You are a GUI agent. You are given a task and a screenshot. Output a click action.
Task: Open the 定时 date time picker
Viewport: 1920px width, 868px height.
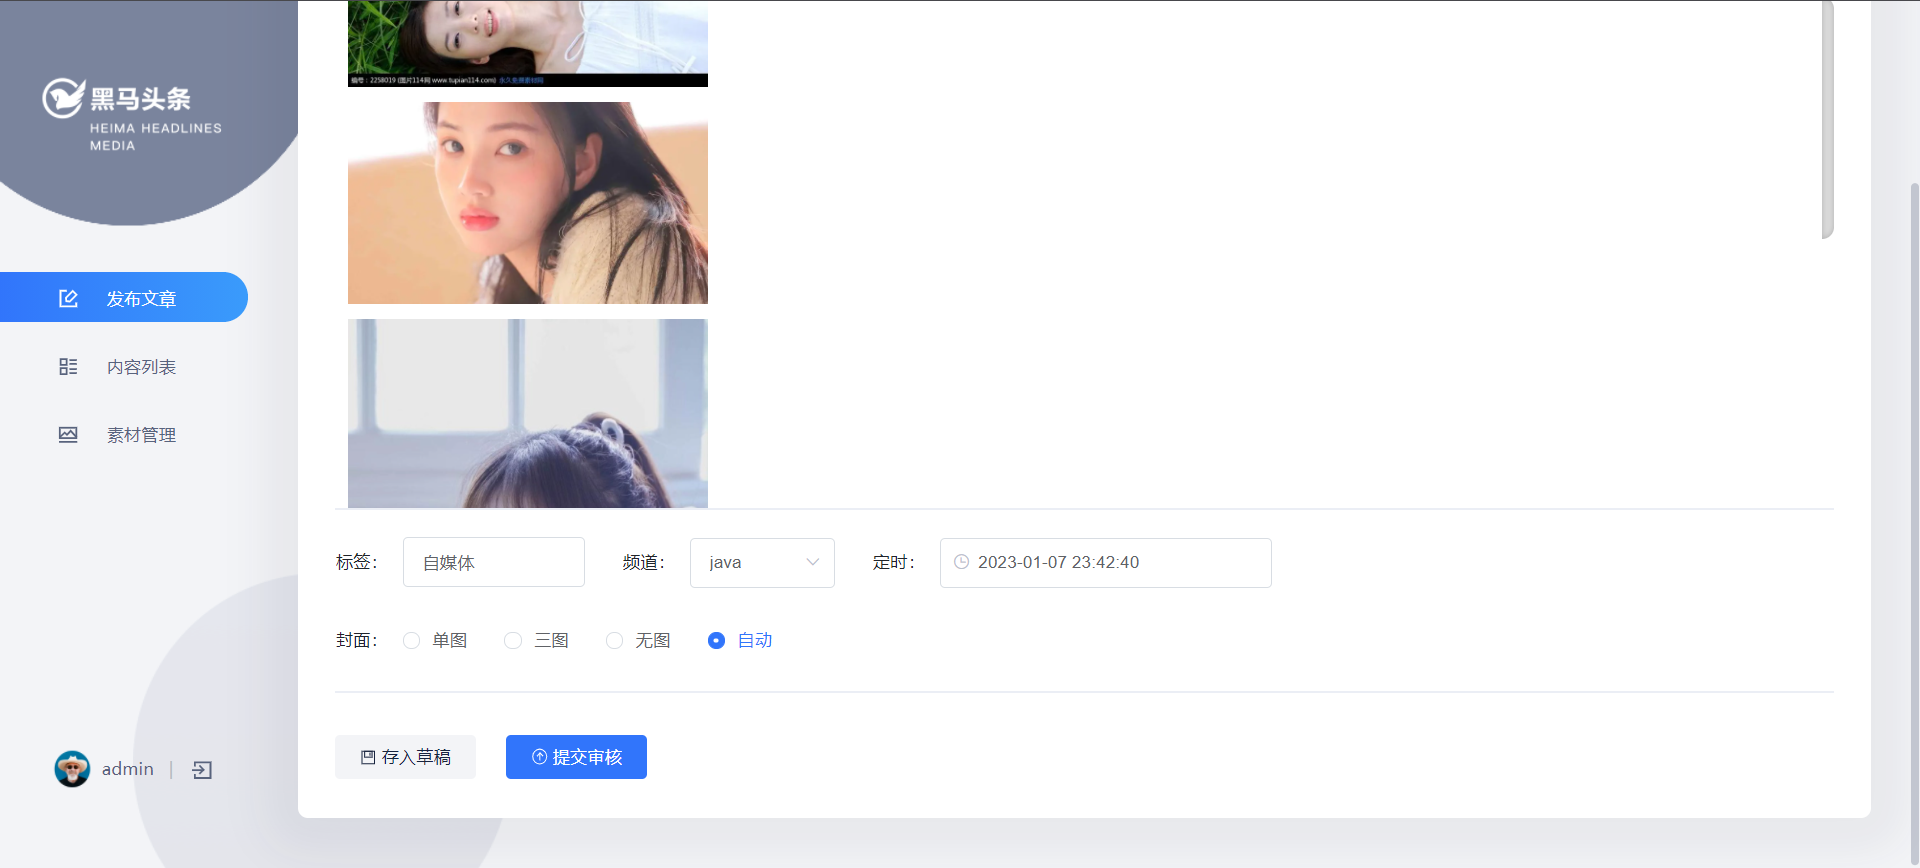click(x=1106, y=562)
